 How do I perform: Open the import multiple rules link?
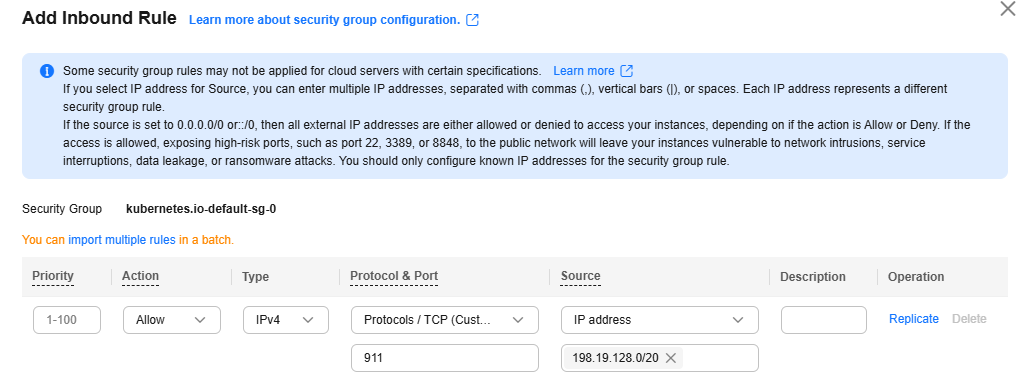(x=122, y=240)
